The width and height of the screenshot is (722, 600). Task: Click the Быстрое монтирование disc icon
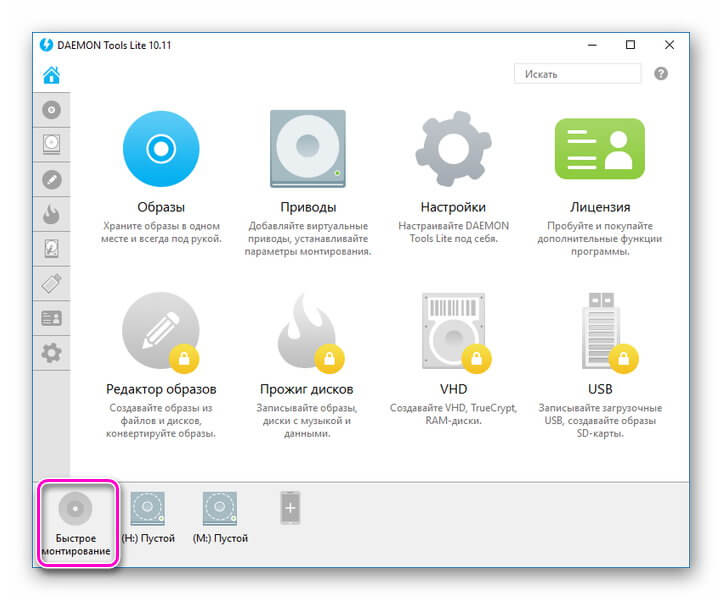pyautogui.click(x=76, y=508)
